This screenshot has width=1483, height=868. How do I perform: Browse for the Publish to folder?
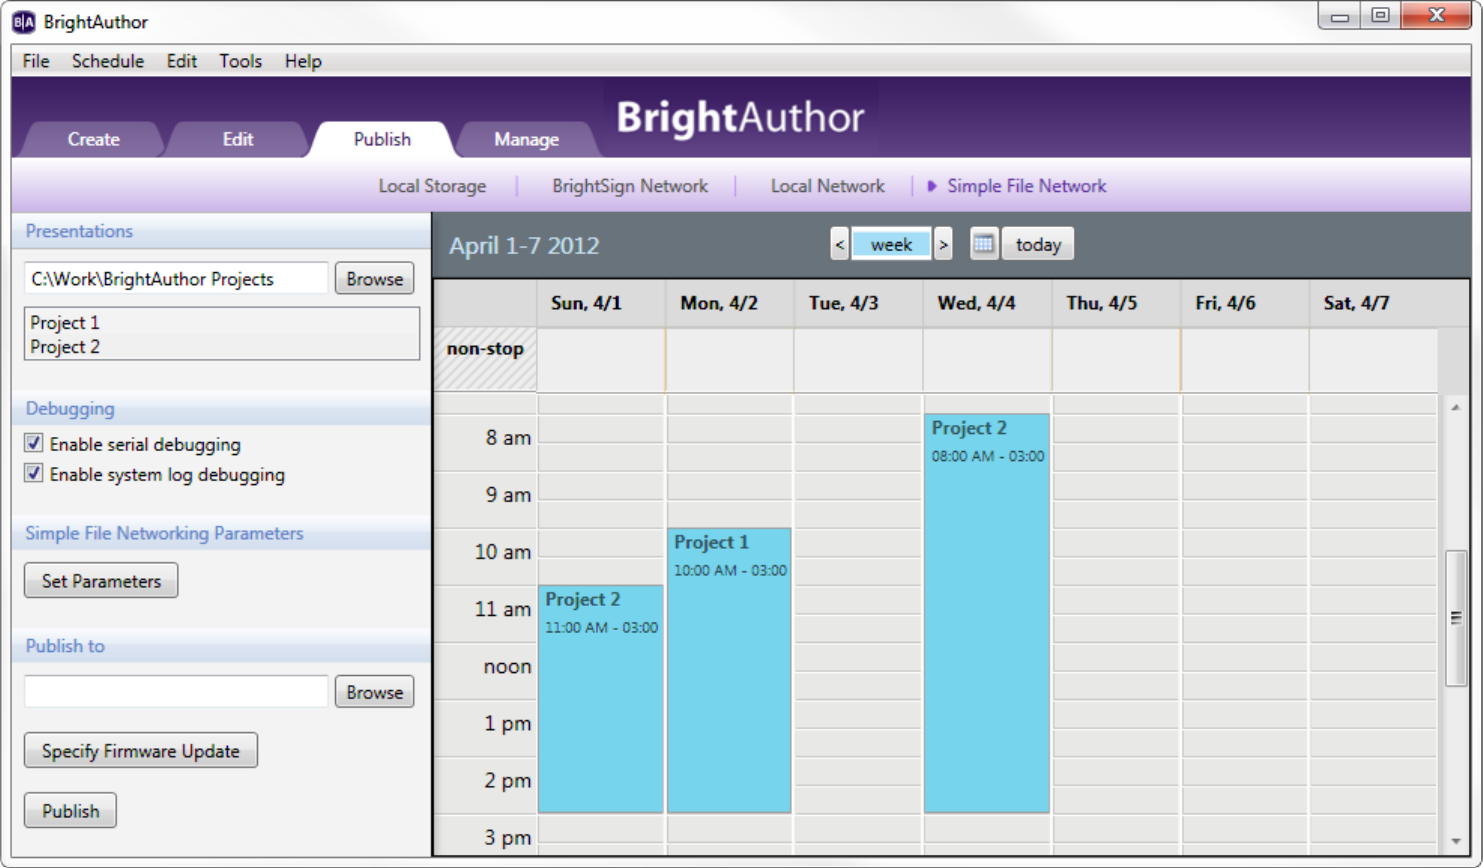374,692
